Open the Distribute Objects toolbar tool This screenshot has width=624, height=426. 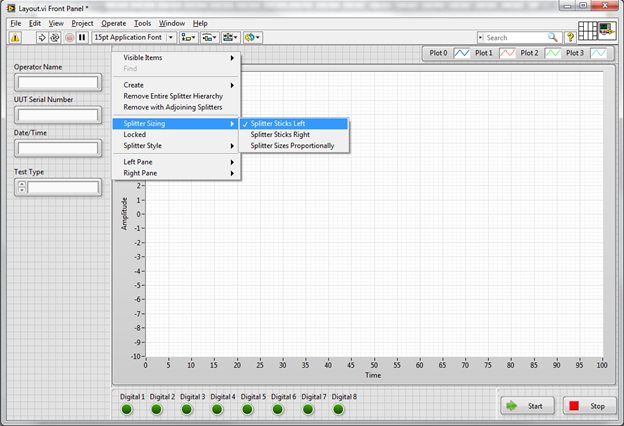pos(209,37)
